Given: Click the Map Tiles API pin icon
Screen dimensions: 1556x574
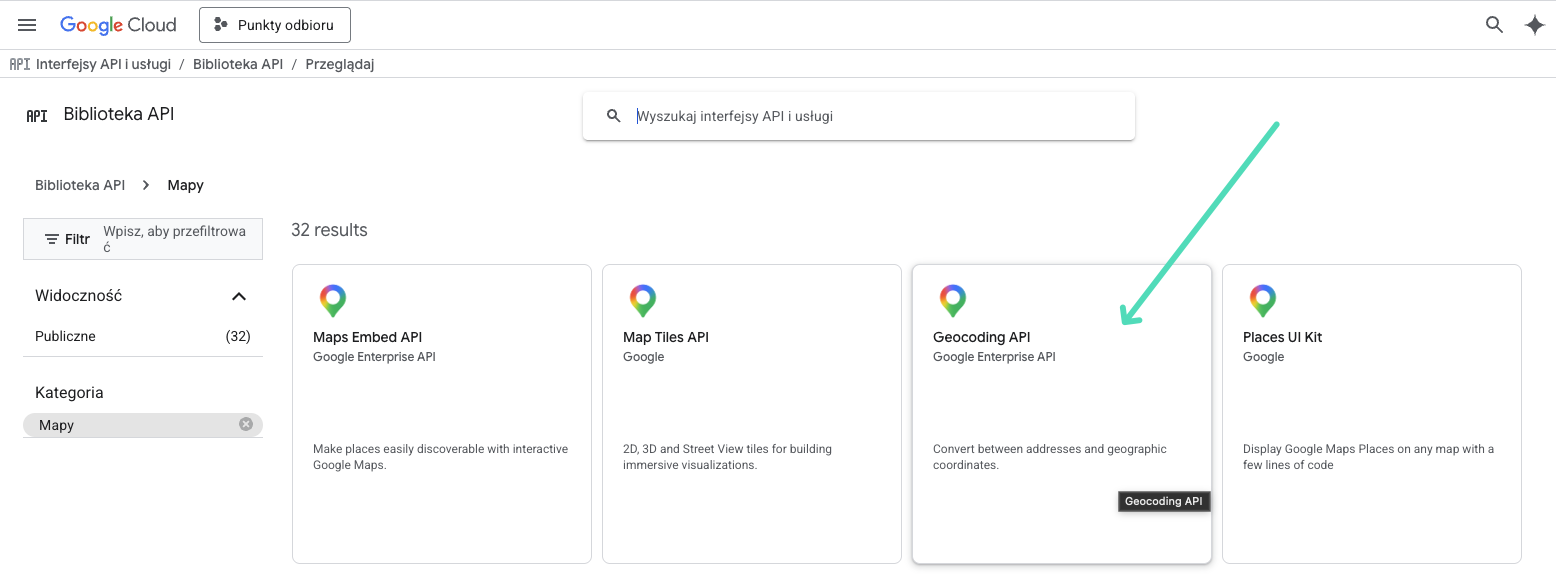Looking at the screenshot, I should [642, 300].
